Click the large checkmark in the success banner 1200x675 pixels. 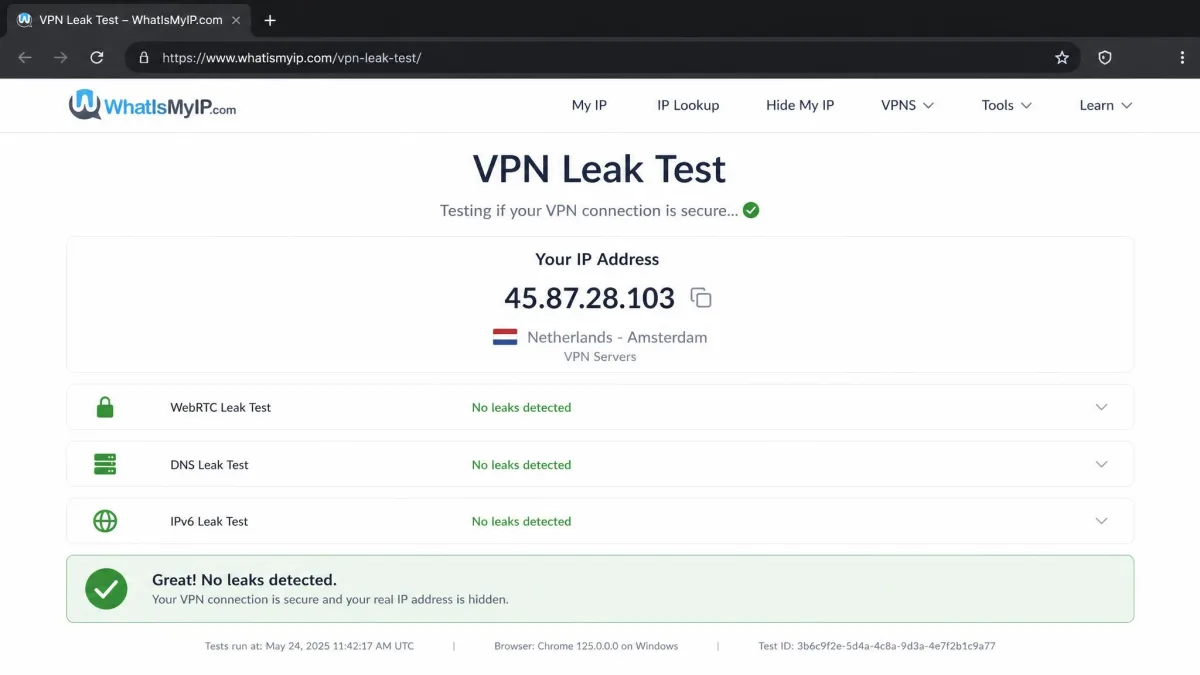(x=106, y=589)
